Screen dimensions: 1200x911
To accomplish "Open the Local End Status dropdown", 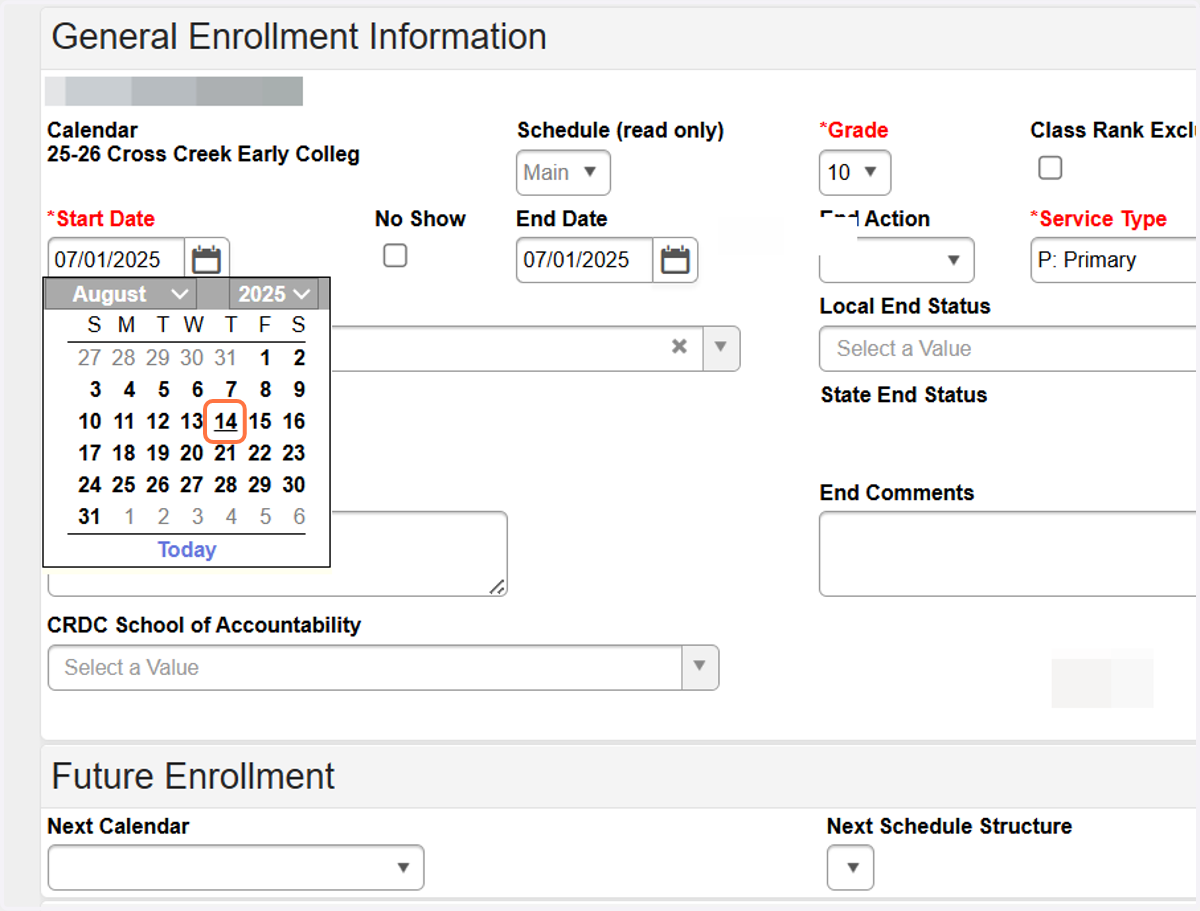I will coord(1009,349).
